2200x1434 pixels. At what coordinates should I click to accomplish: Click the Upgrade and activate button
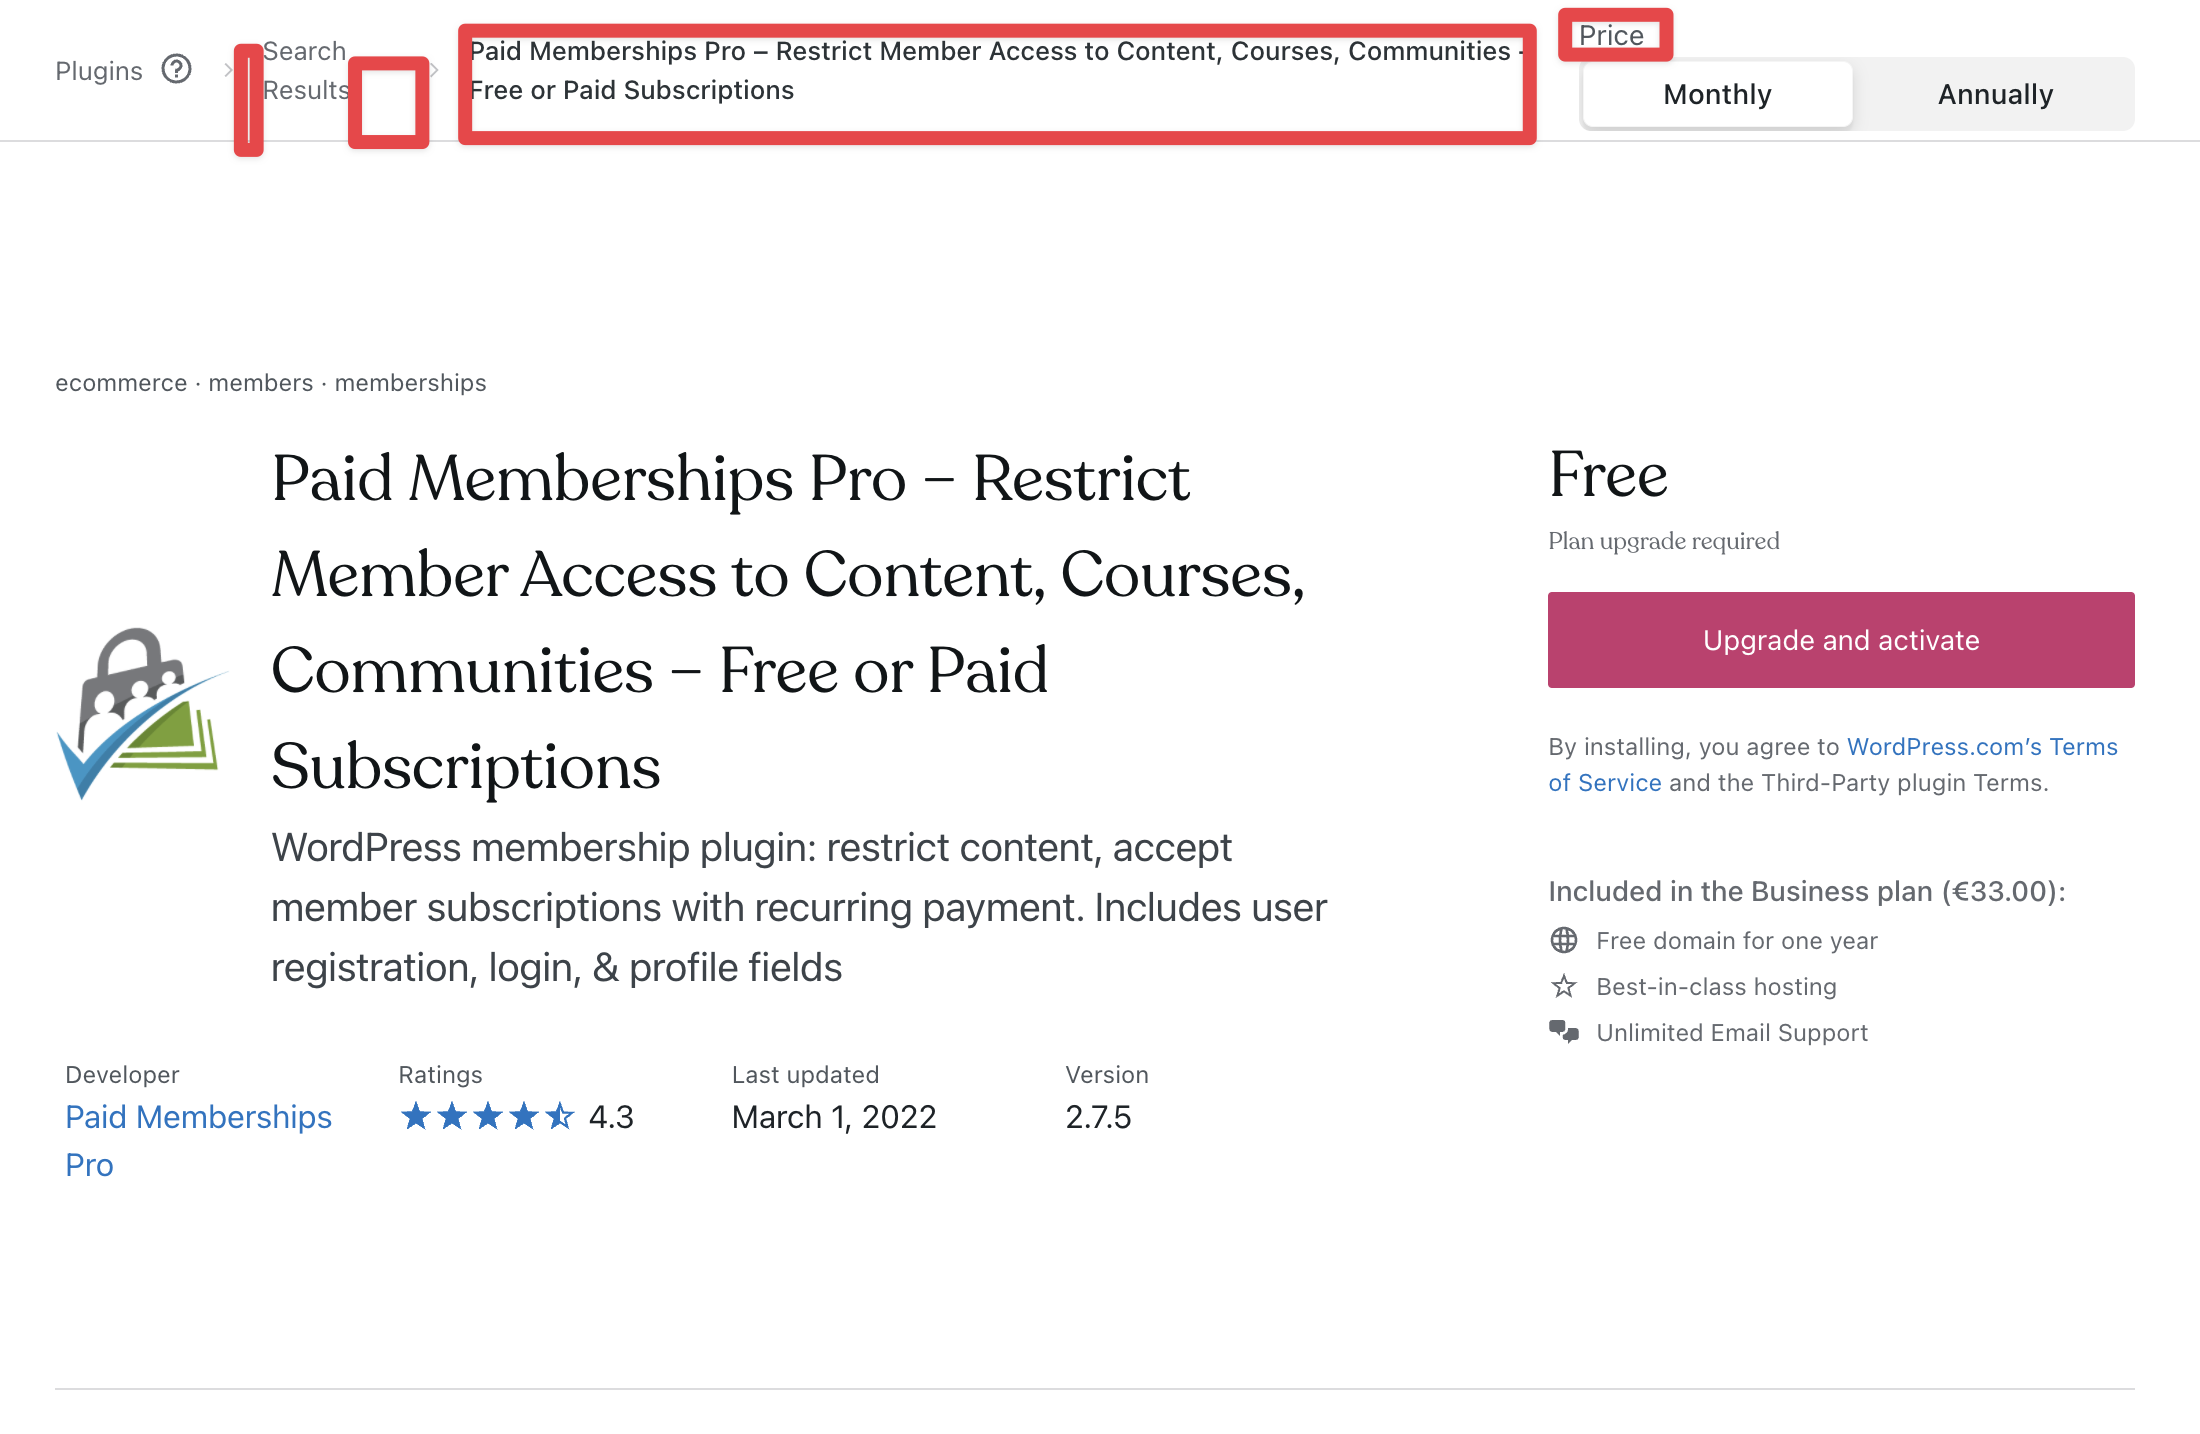1841,640
